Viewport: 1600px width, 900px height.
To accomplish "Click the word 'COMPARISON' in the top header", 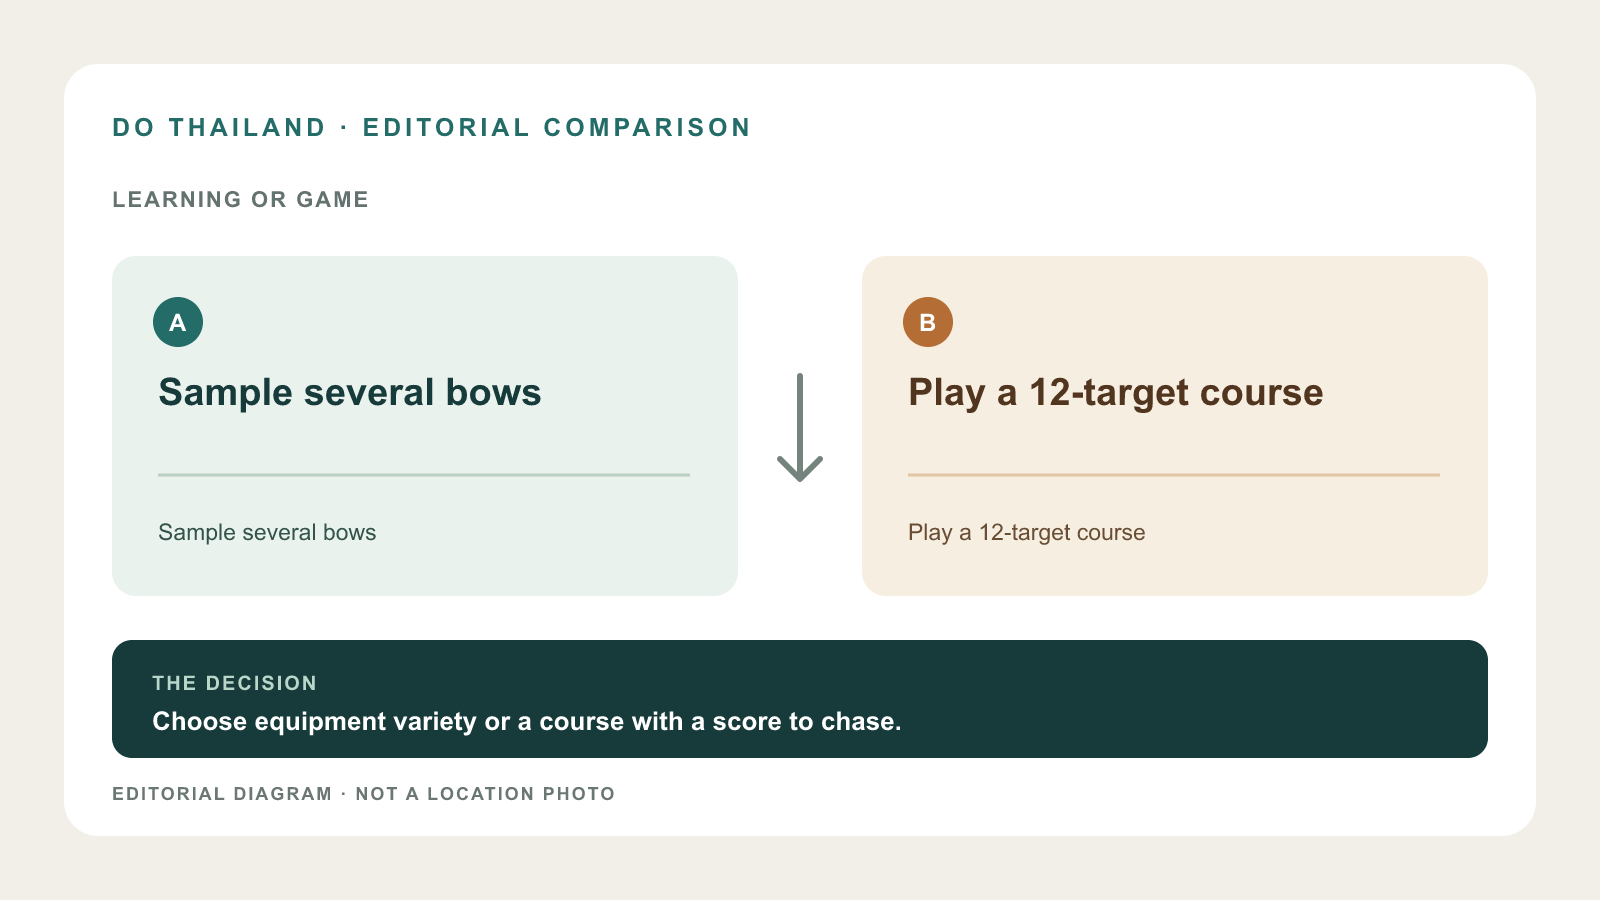I will 647,128.
